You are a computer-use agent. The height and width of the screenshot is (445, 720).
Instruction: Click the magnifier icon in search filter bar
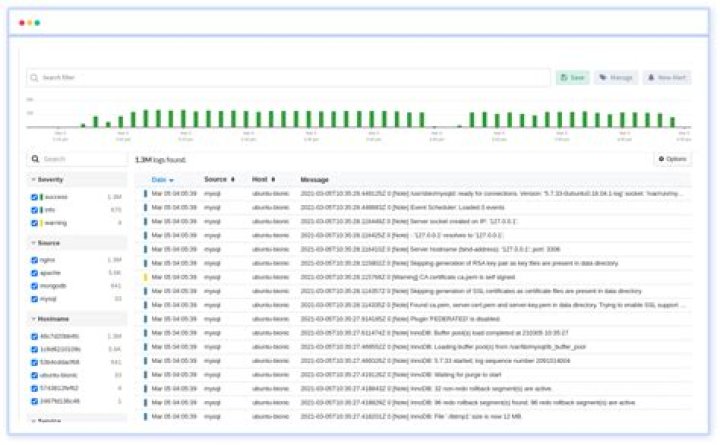tap(34, 77)
